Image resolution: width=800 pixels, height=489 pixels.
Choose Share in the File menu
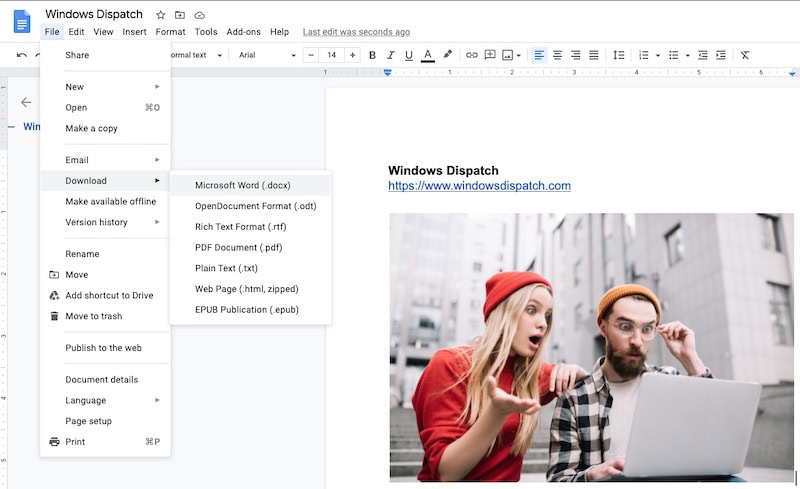click(105, 55)
